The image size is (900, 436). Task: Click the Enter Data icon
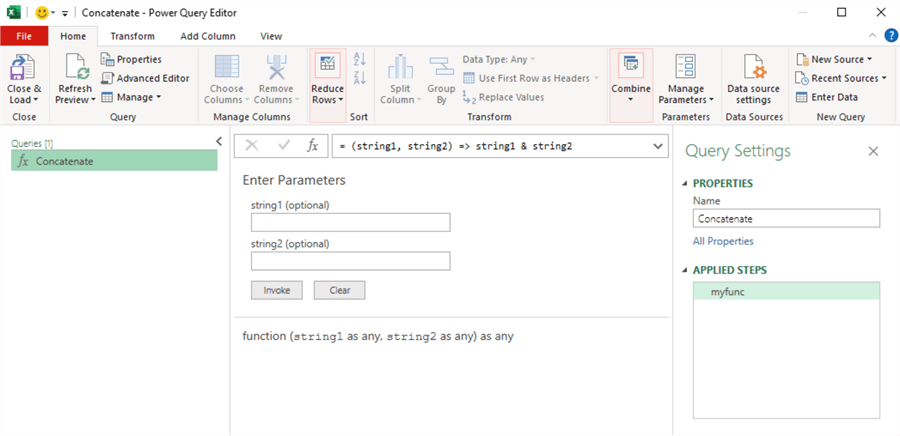coord(802,97)
